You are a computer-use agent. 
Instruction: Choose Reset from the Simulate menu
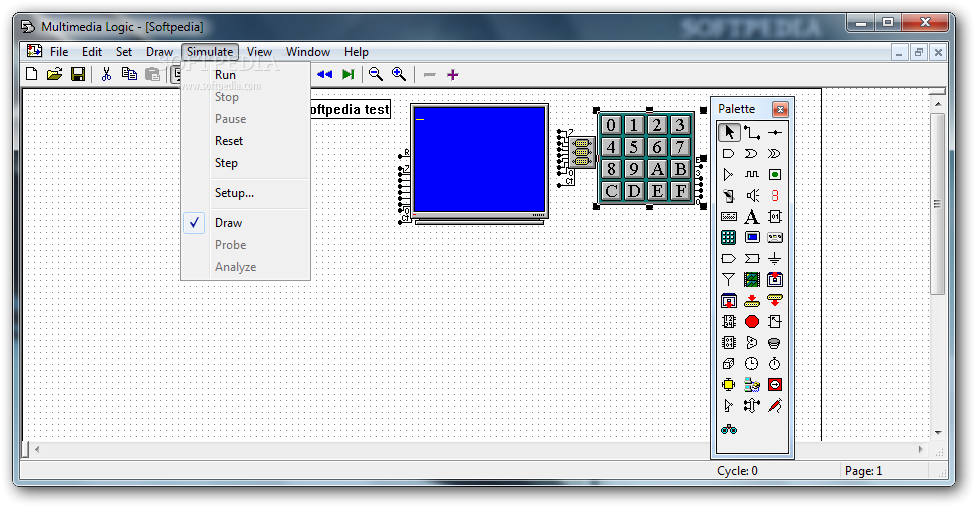tap(246, 141)
